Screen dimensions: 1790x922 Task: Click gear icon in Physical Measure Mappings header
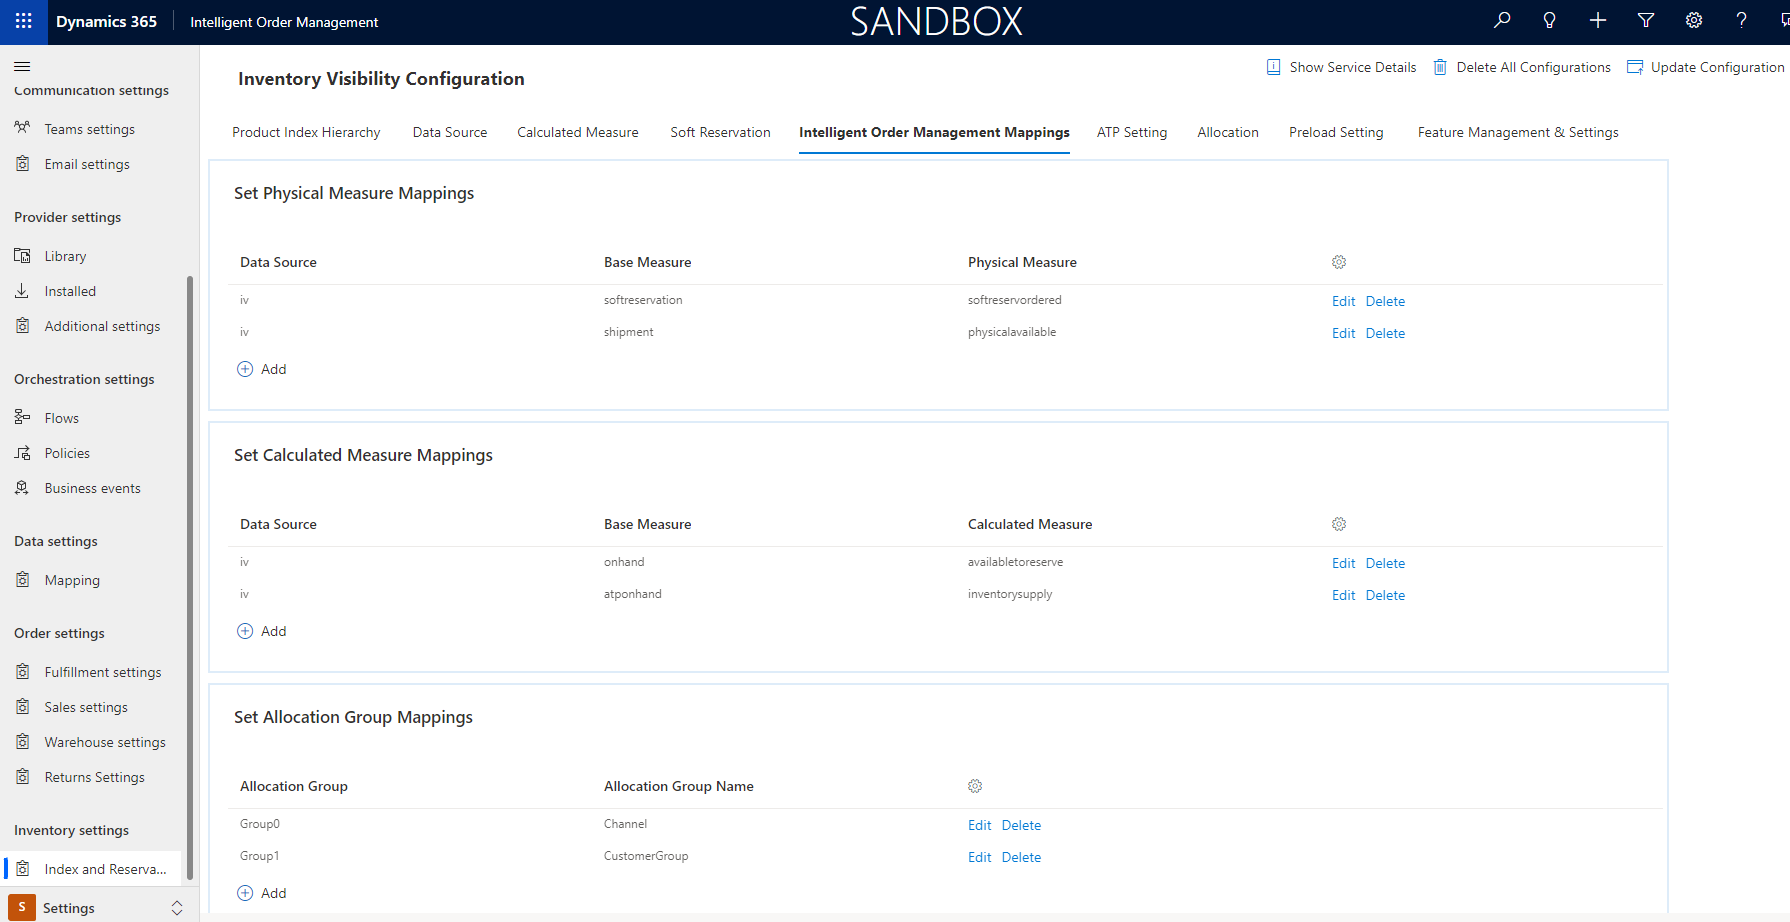click(1339, 262)
